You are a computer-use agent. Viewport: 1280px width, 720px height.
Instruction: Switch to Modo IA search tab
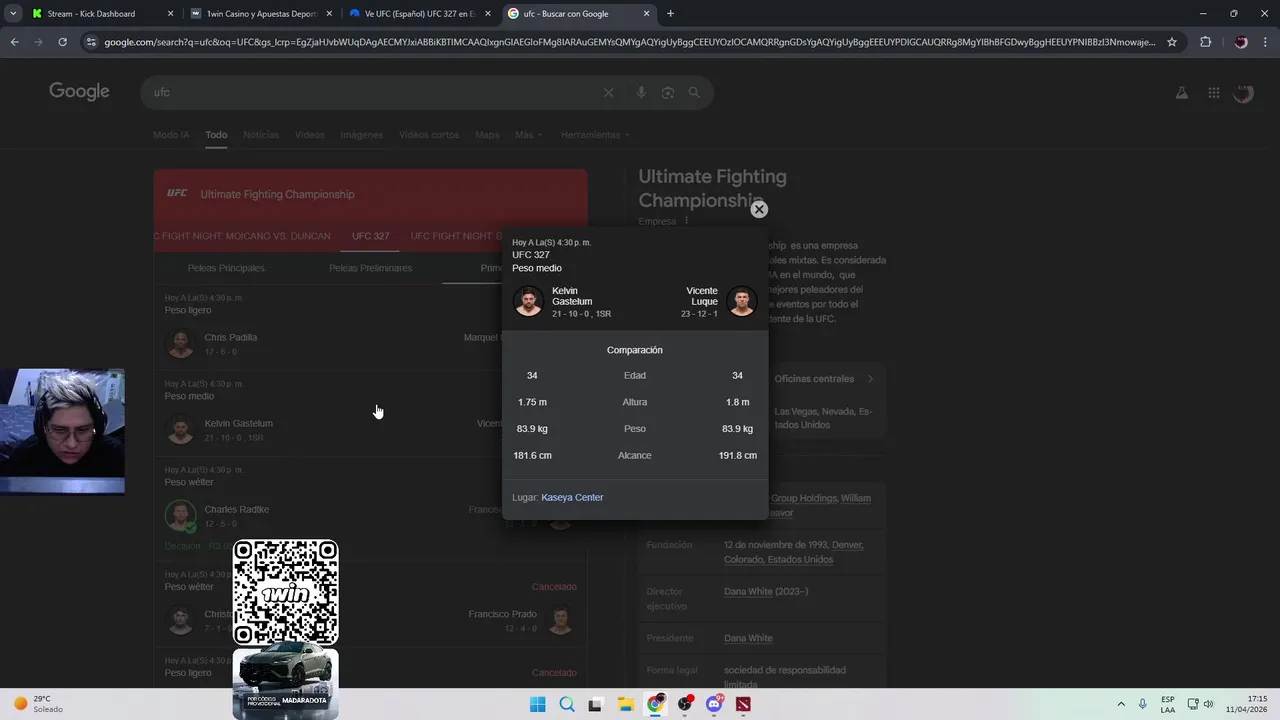click(171, 135)
